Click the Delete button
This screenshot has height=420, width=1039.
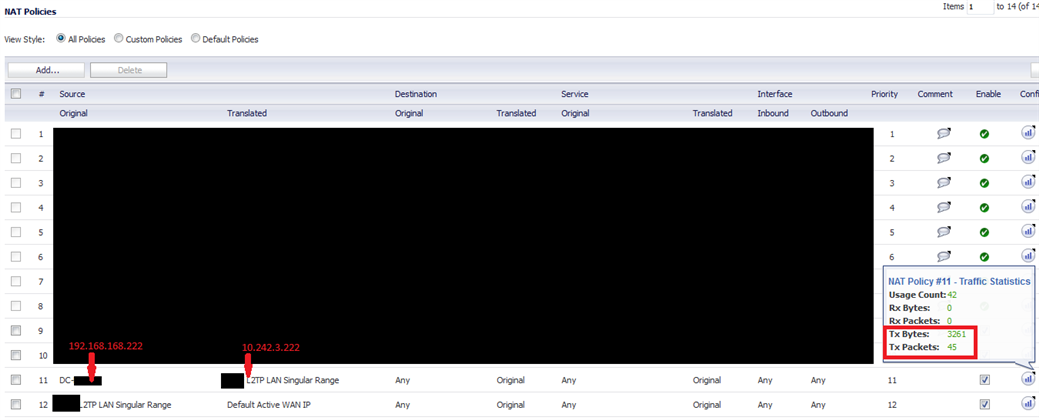click(129, 70)
